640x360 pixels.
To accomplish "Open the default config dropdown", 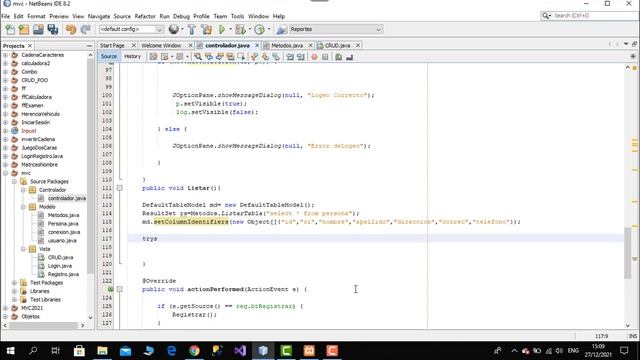I will click(x=131, y=29).
